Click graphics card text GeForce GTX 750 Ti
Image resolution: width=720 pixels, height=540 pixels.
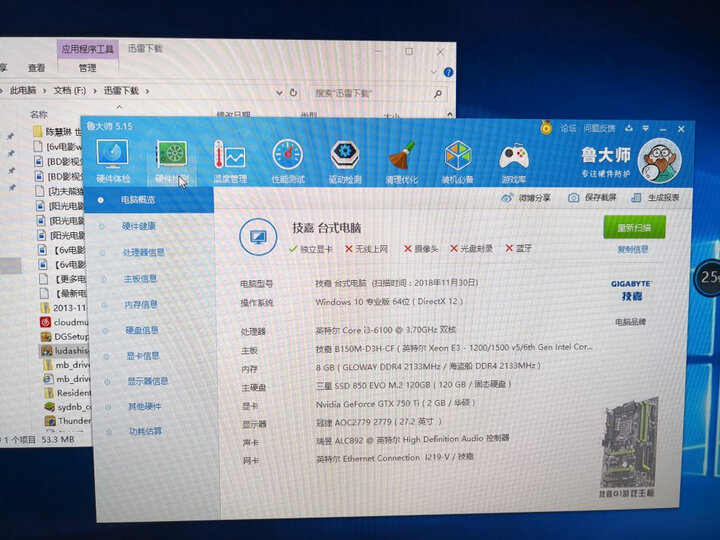coord(395,404)
